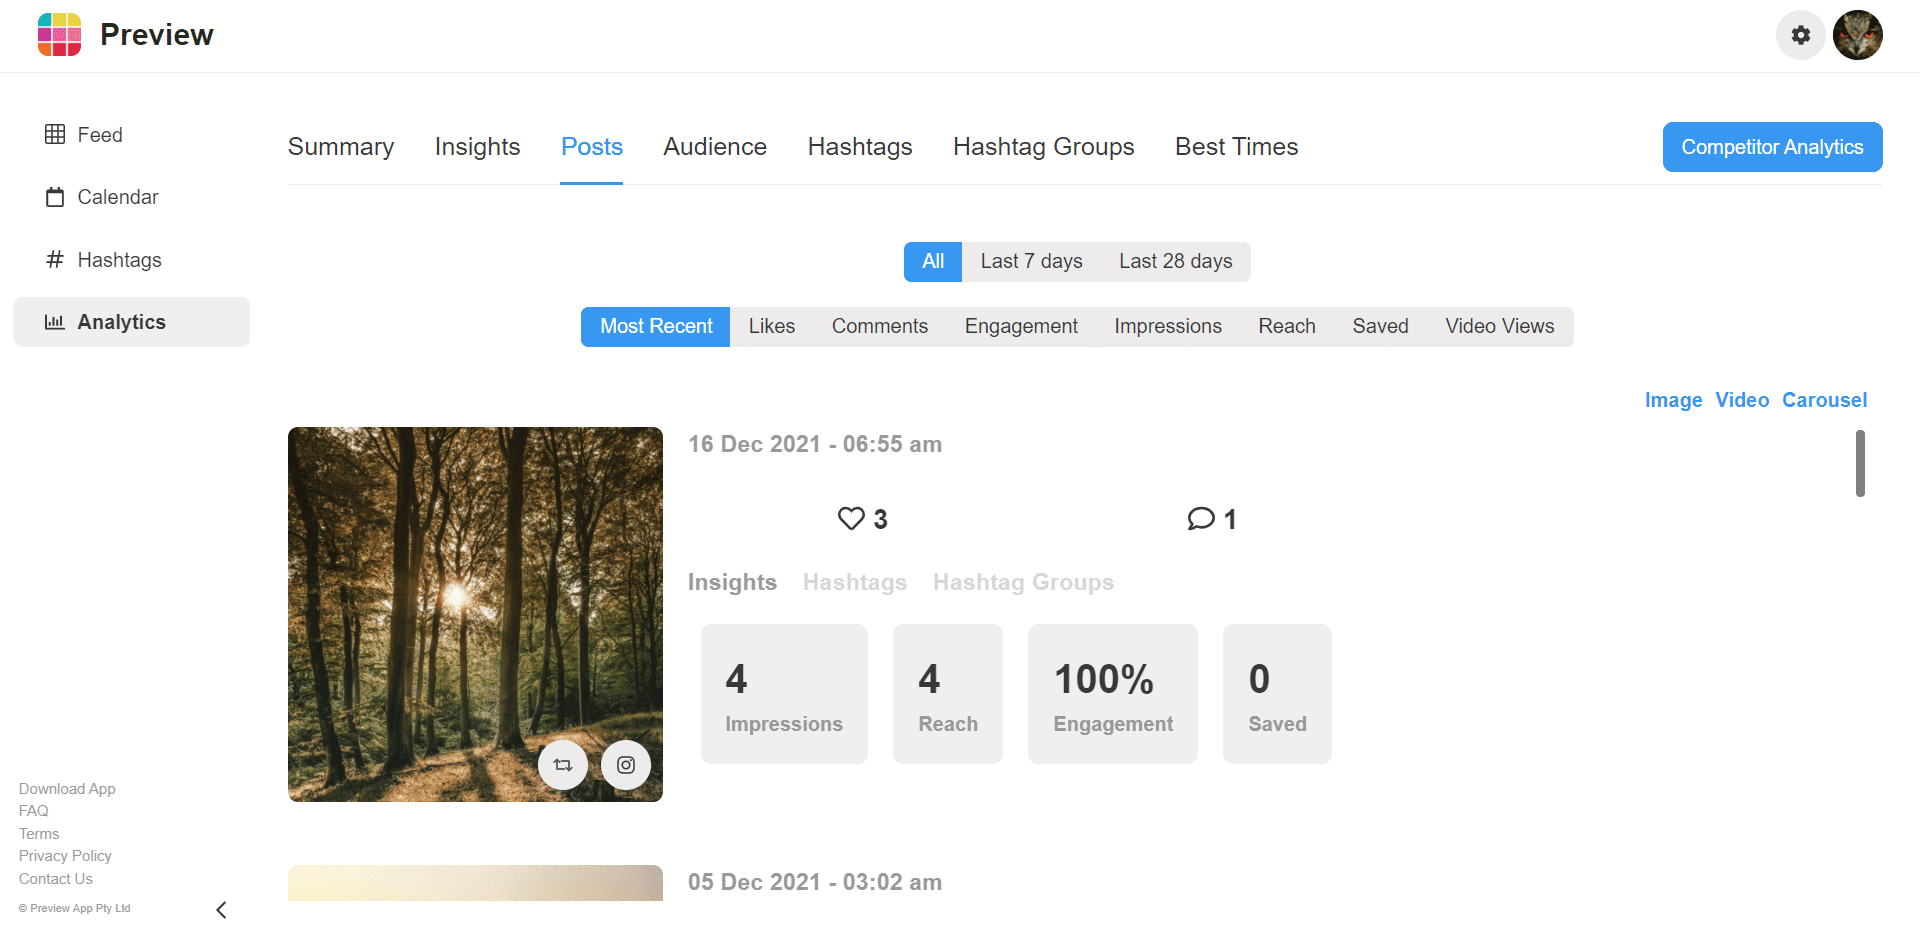1920x935 pixels.
Task: Click the hashtag symbol icon in sidebar
Action: tap(55, 260)
